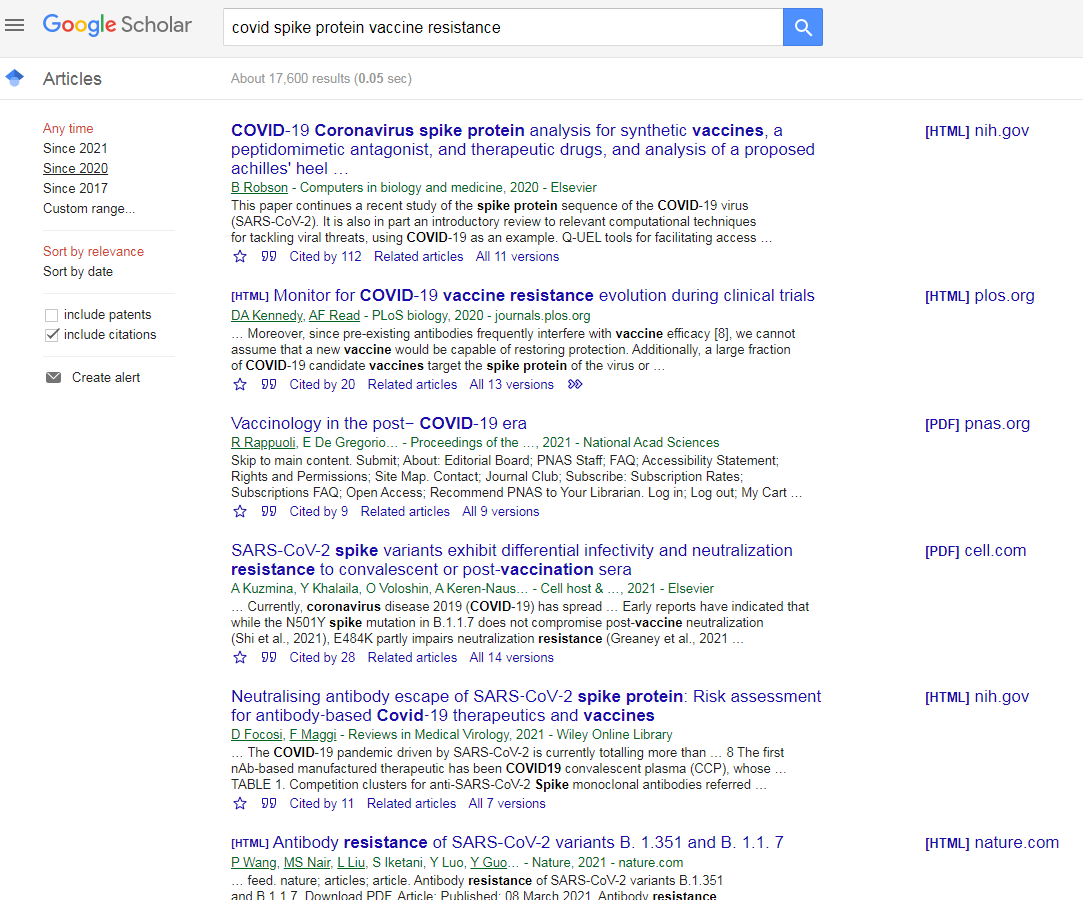This screenshot has height=900, width=1083.
Task: Open Vaccinology in the post-COVID-19 era title
Action: click(378, 423)
